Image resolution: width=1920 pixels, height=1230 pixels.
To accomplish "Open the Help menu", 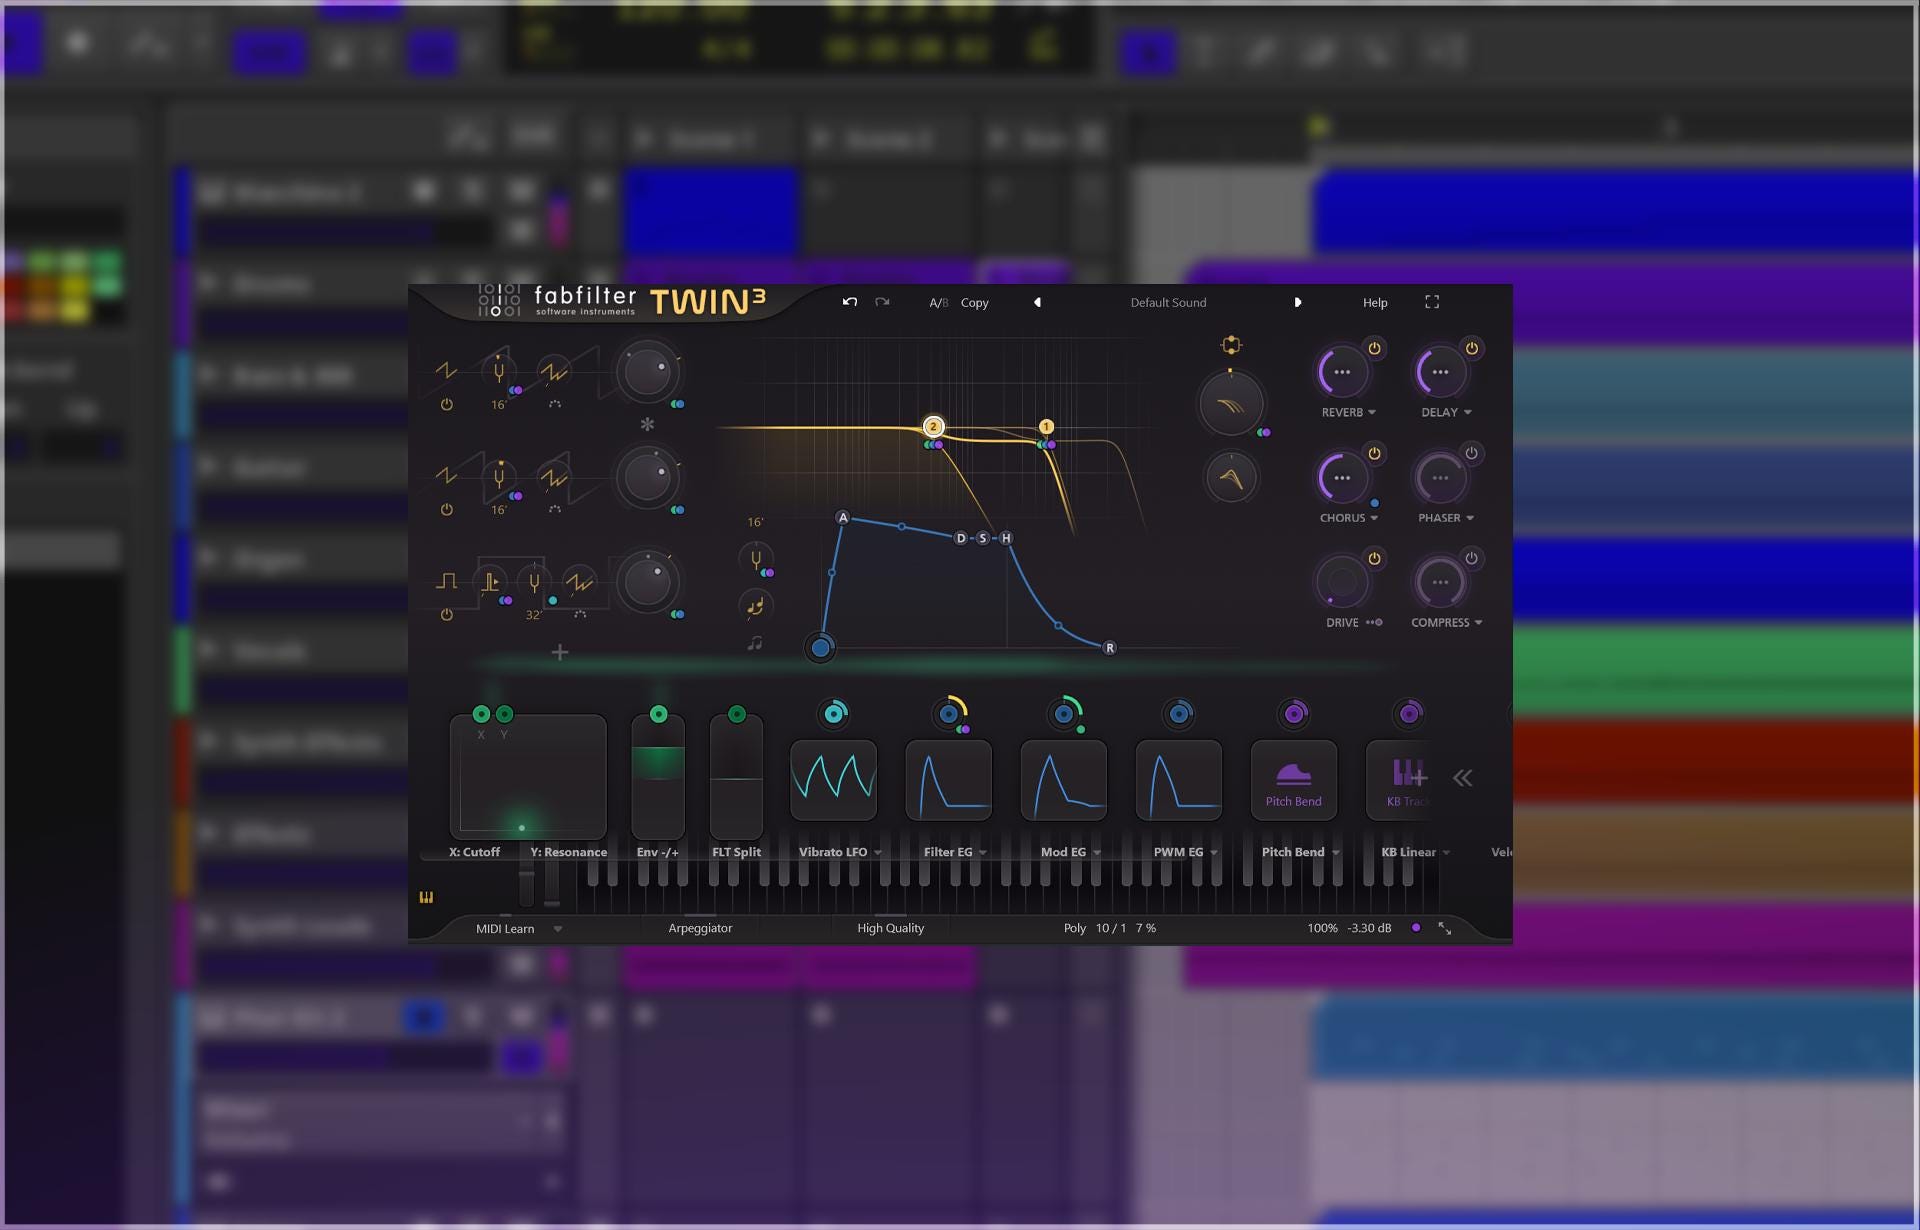I will pos(1375,303).
